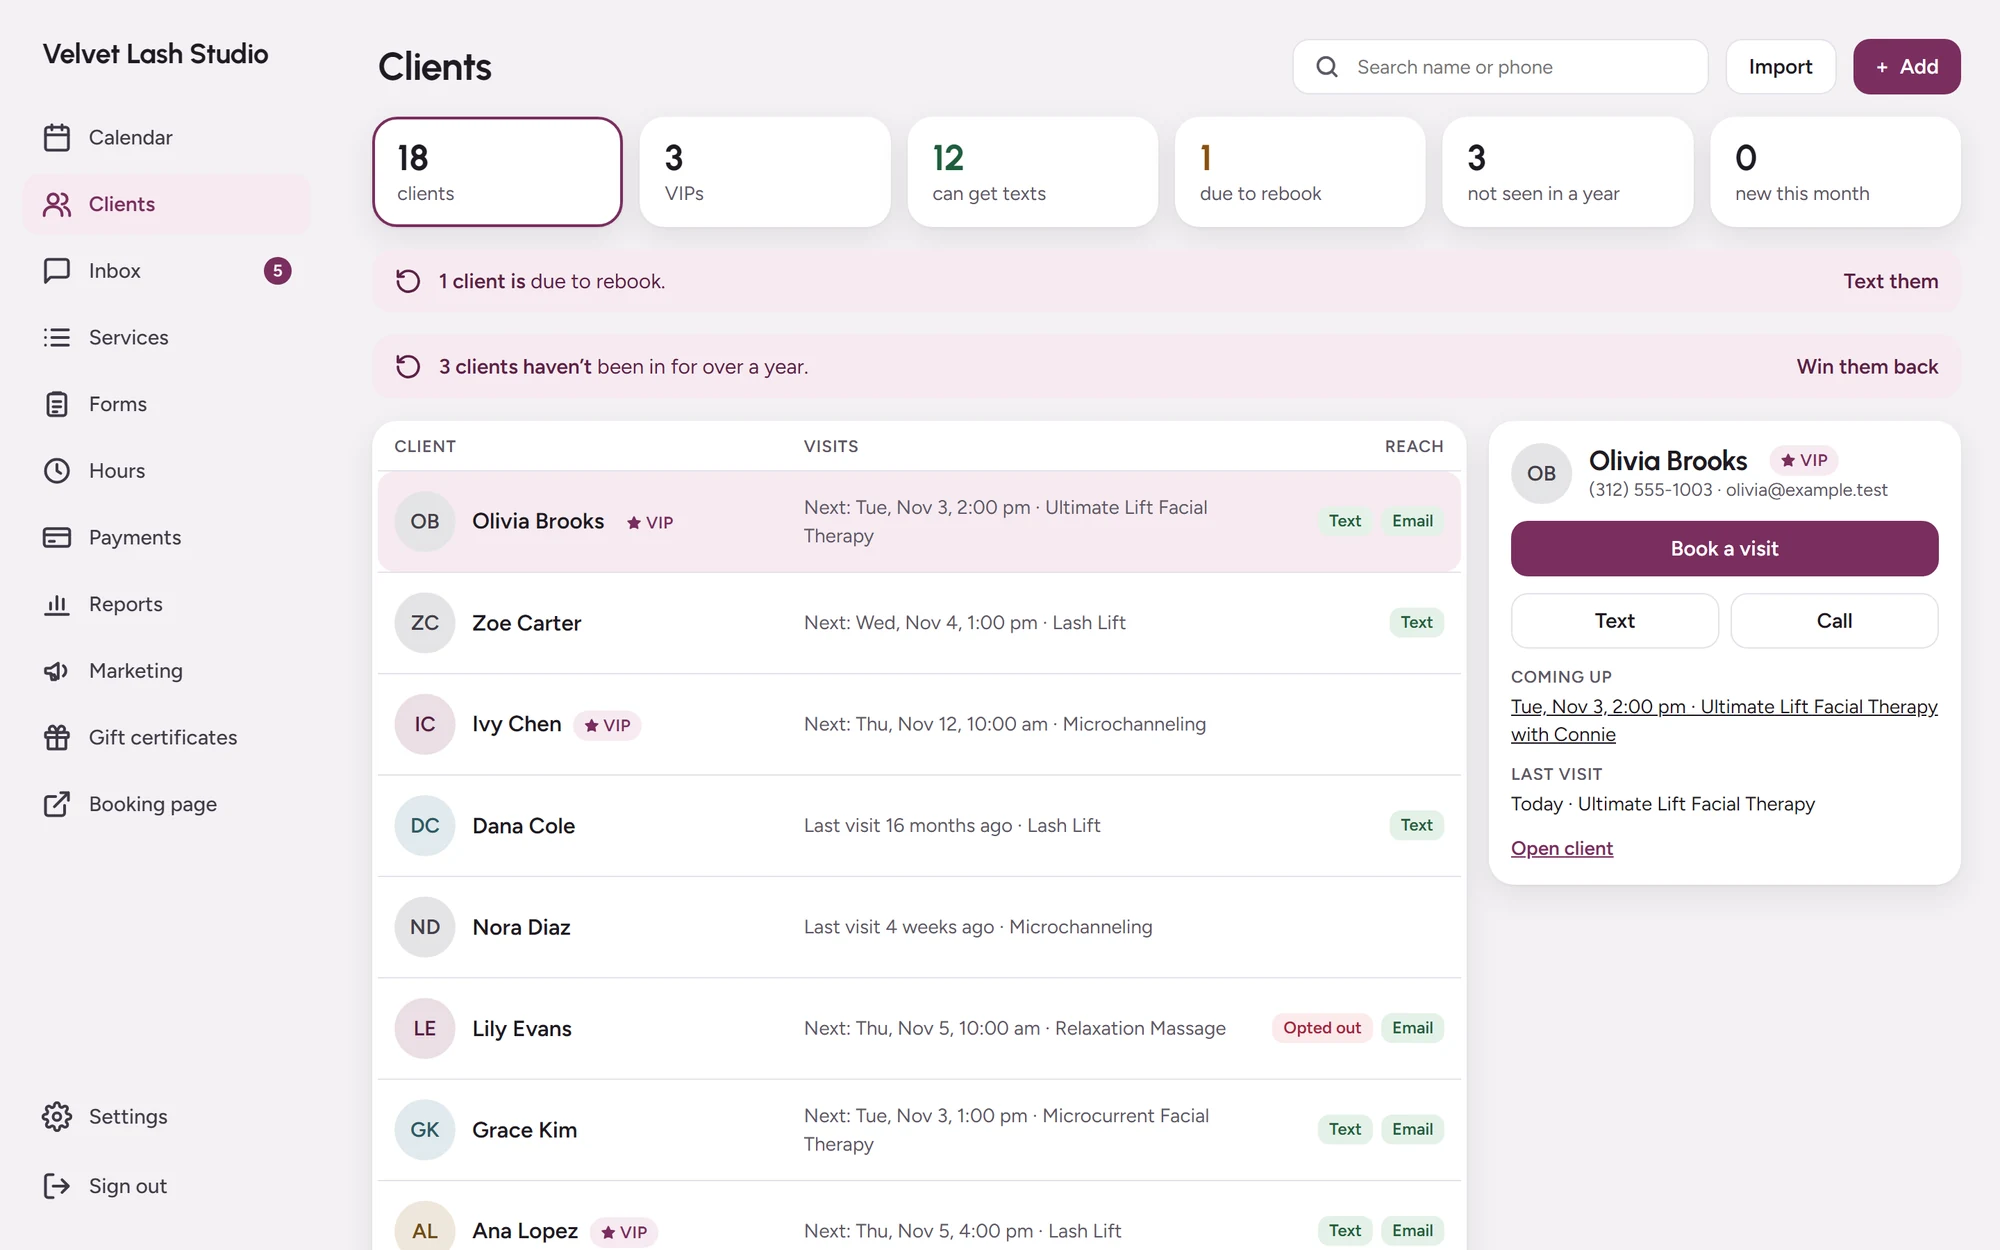
Task: Select the 3 not seen in a year card
Action: pos(1567,172)
